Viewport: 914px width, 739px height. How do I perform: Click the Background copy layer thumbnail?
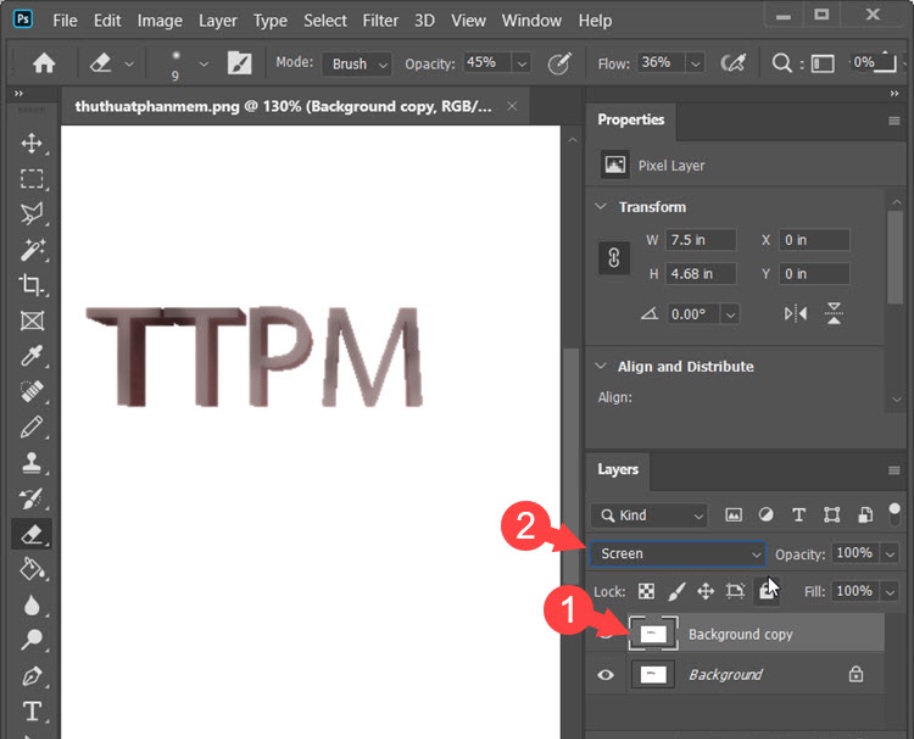[x=653, y=633]
